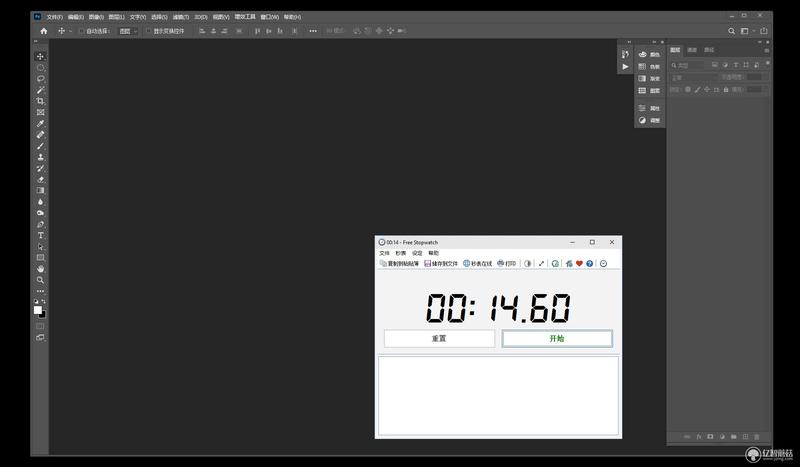
Task: Toggle the contrast theme icon in stopwatch
Action: click(x=528, y=263)
